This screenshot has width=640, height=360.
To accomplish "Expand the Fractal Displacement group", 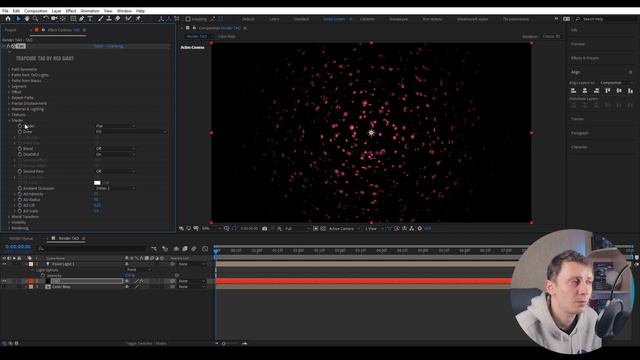I will coord(9,104).
